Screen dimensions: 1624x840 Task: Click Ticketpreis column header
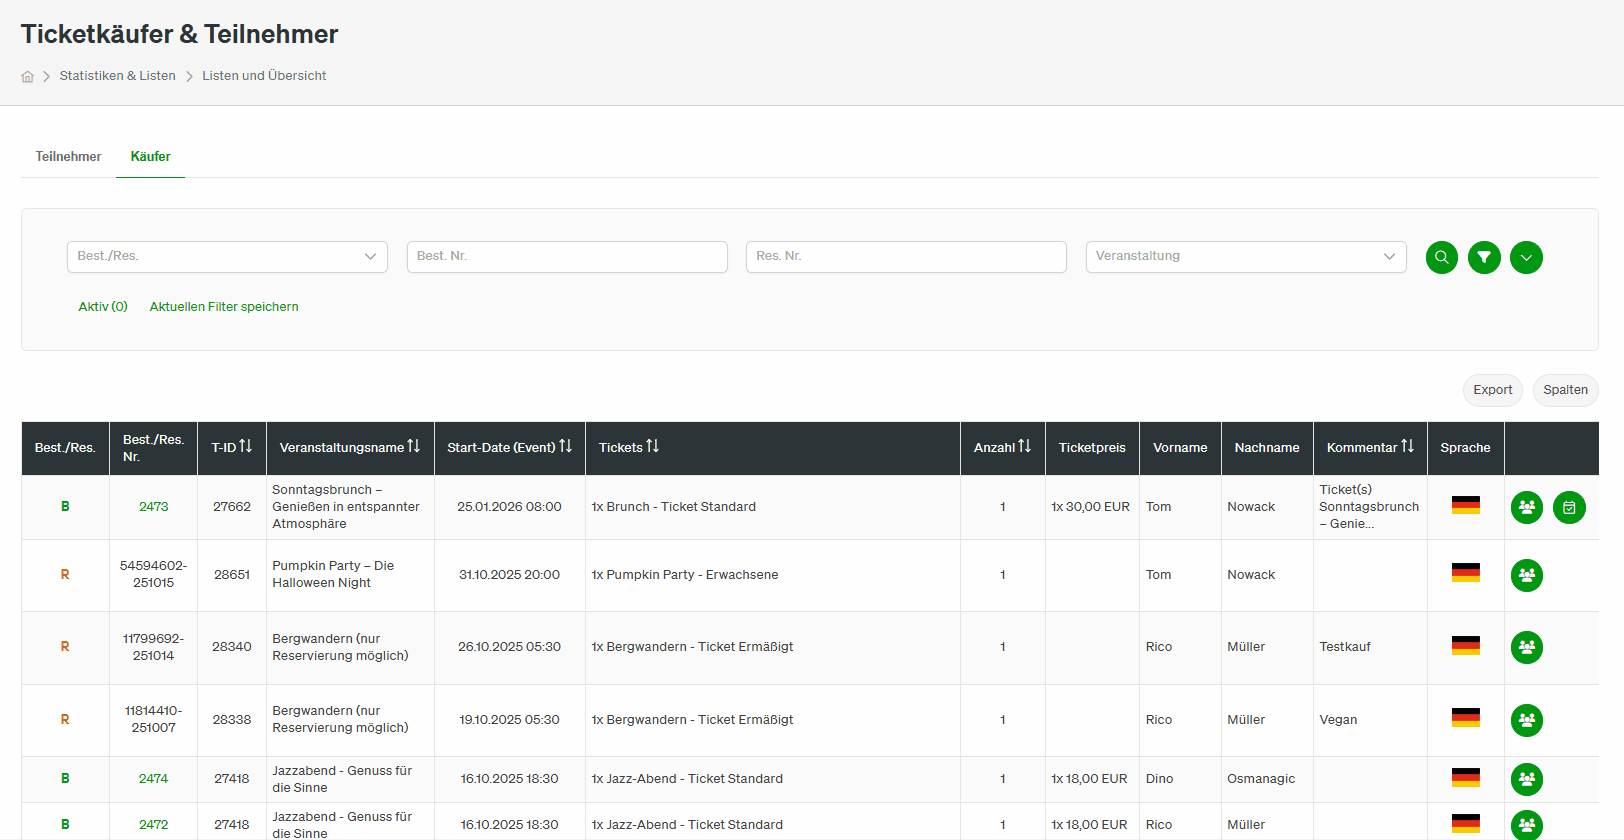(x=1092, y=448)
